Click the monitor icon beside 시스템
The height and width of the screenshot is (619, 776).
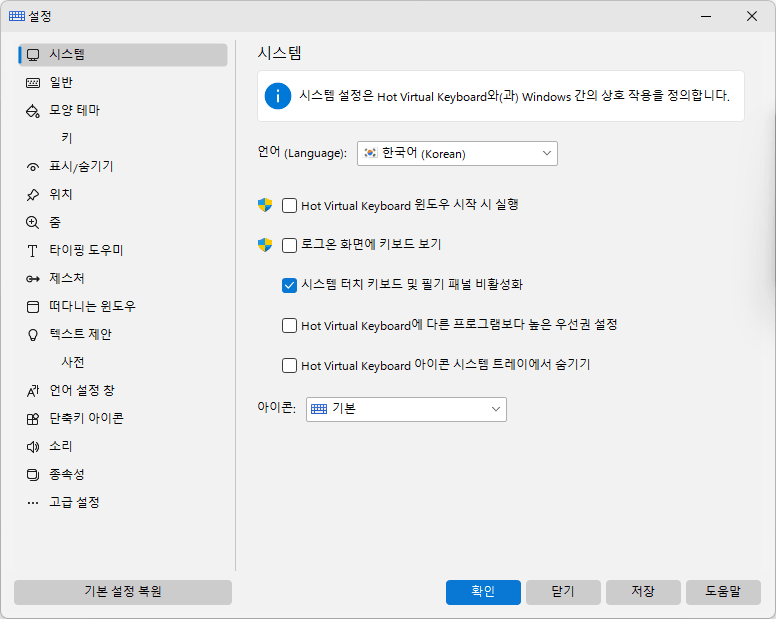(33, 55)
